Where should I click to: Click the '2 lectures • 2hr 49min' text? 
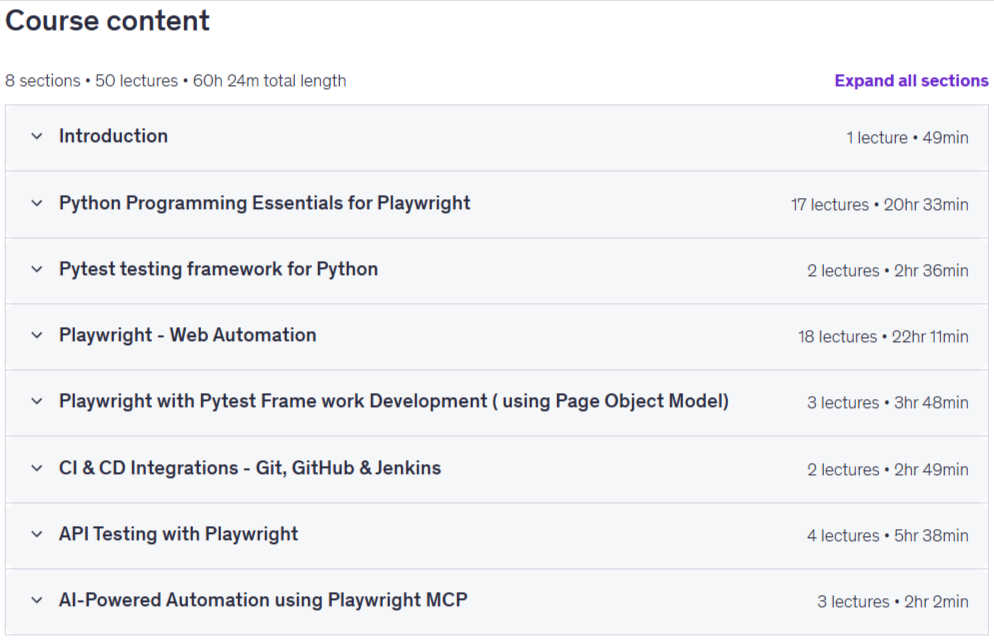point(888,470)
